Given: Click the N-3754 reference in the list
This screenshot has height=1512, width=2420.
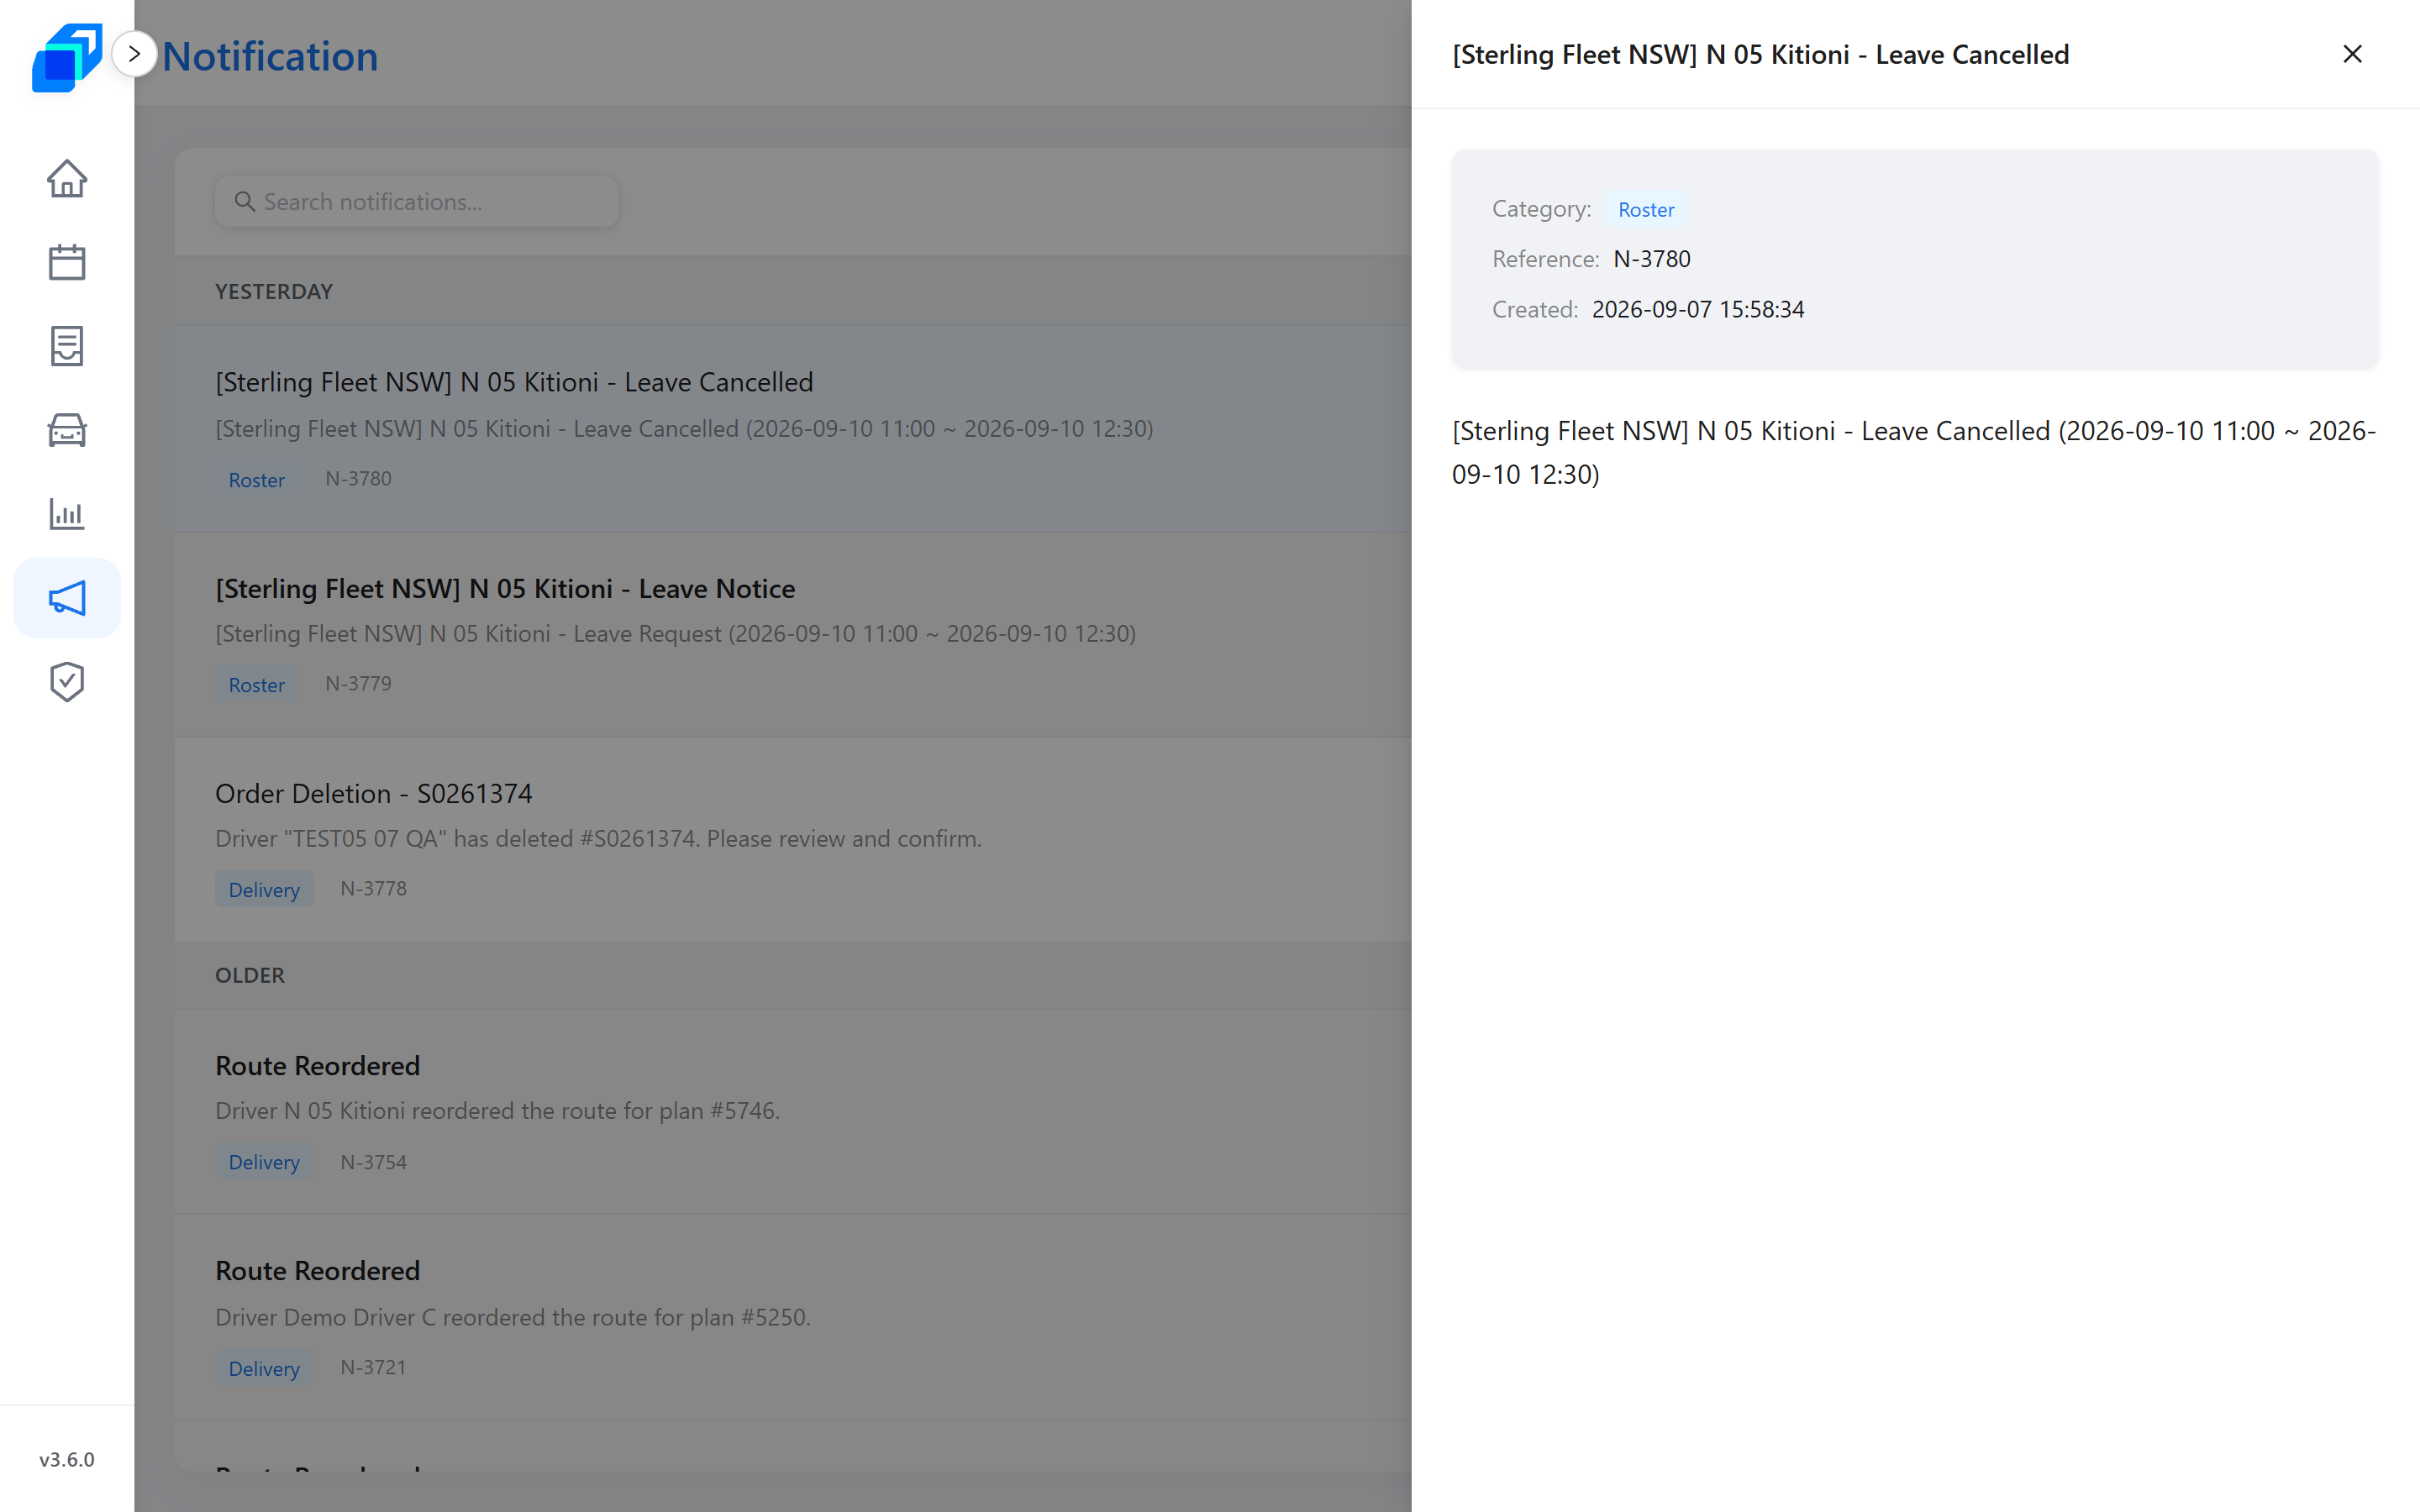Looking at the screenshot, I should (373, 1162).
